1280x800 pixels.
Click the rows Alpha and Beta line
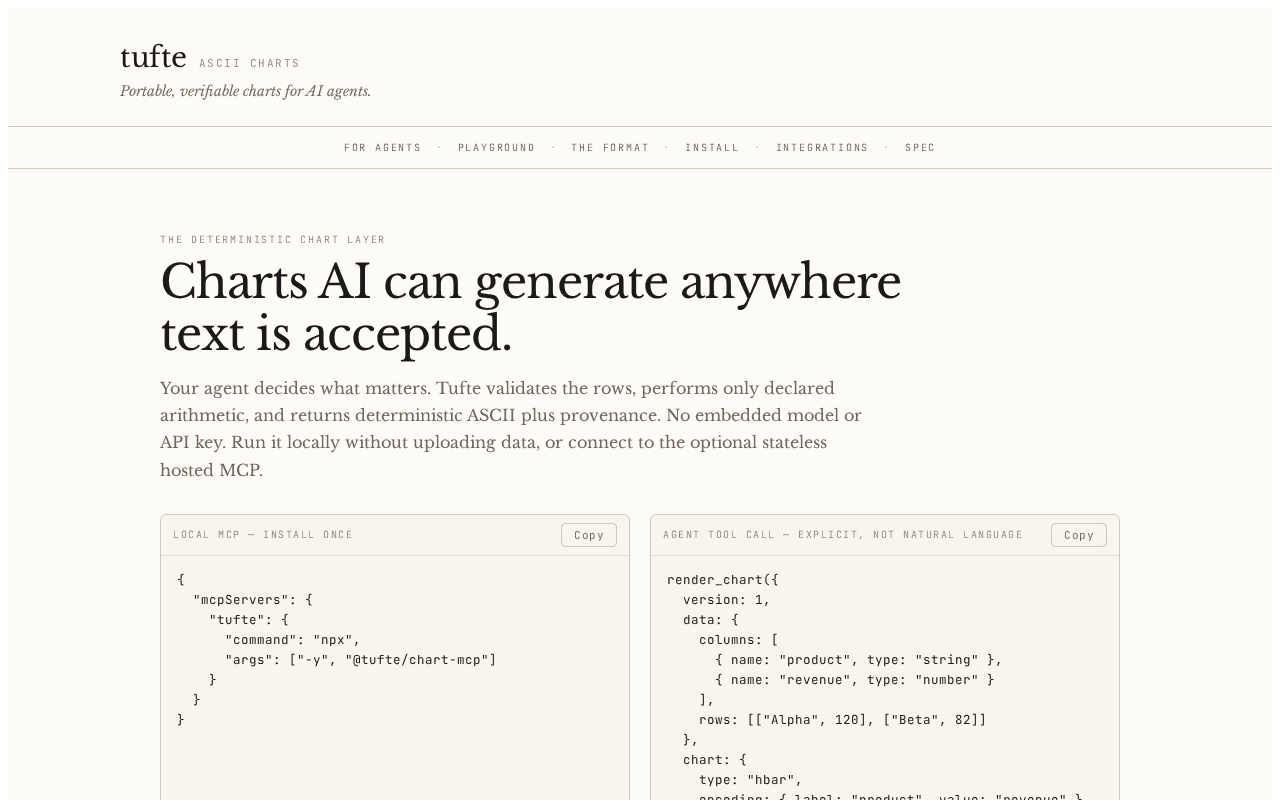[x=843, y=720]
